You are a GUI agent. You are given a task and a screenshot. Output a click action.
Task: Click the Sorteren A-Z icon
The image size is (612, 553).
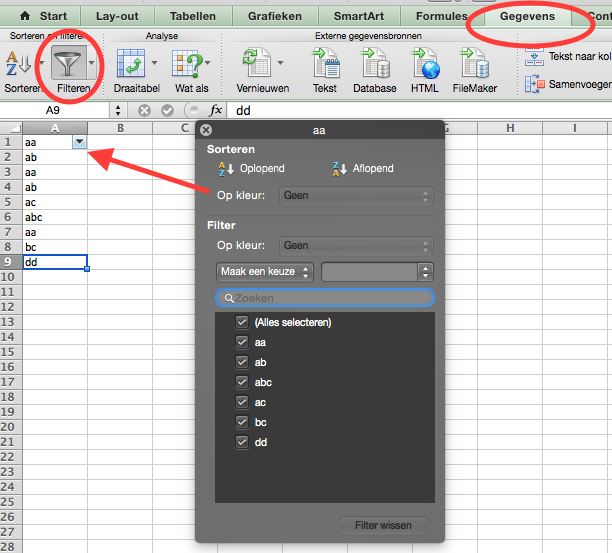pos(18,63)
